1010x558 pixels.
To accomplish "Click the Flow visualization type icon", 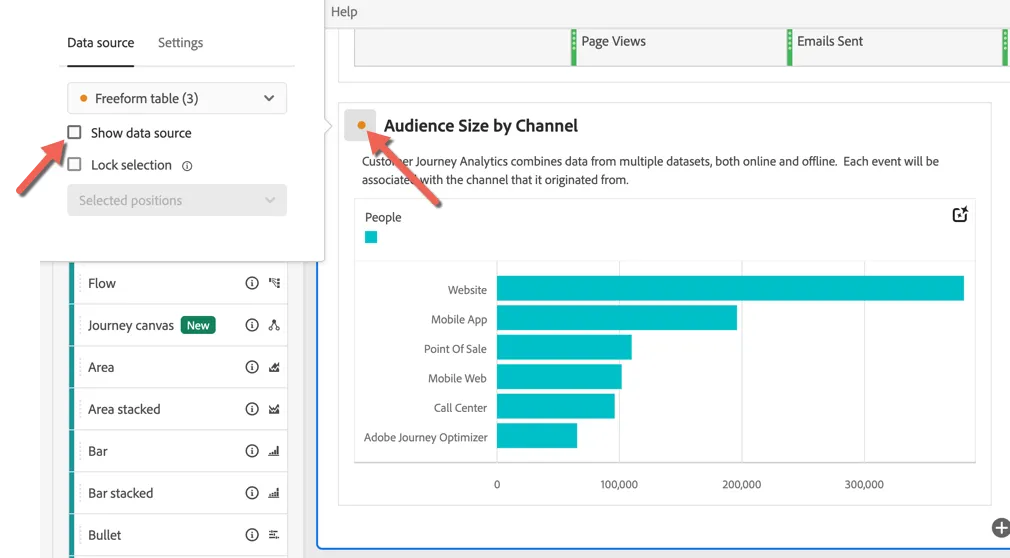I will tap(274, 283).
